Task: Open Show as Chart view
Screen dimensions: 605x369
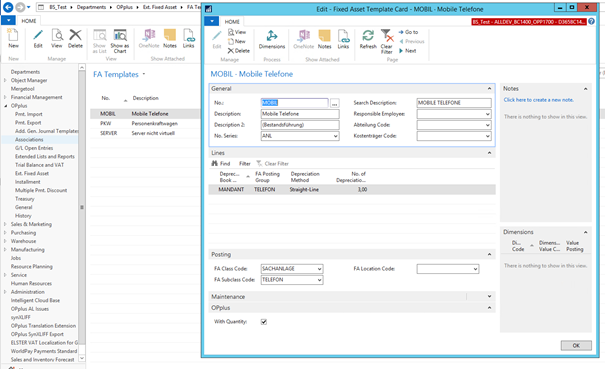Action: click(x=120, y=41)
